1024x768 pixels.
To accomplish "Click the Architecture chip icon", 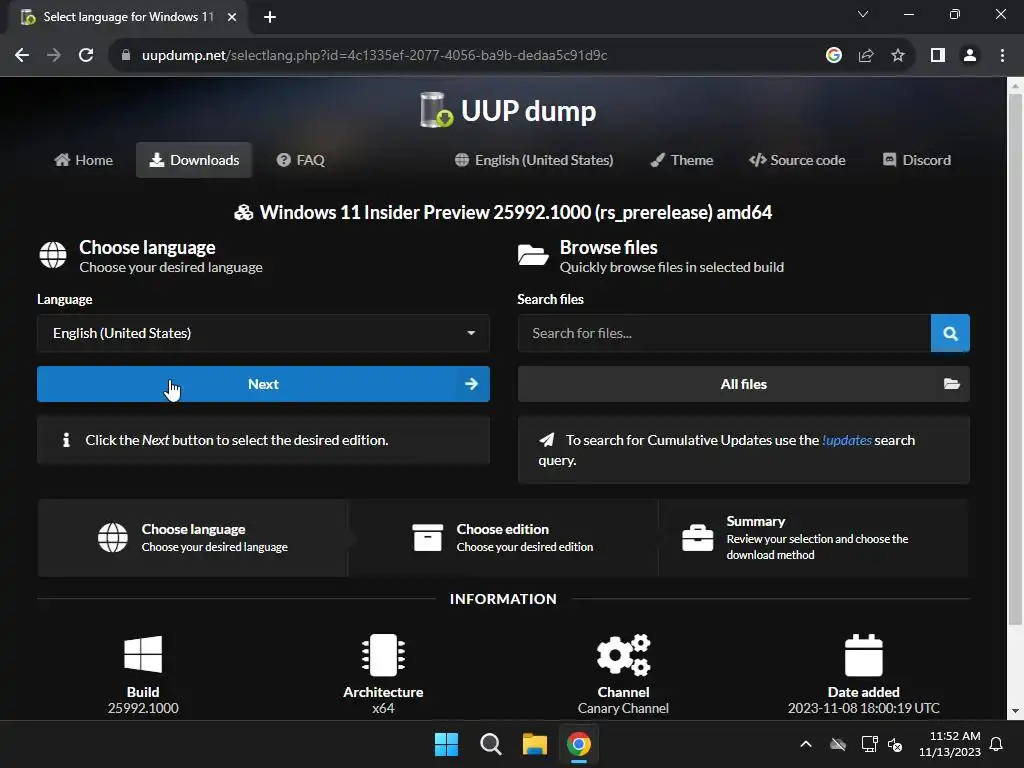I will point(383,654).
